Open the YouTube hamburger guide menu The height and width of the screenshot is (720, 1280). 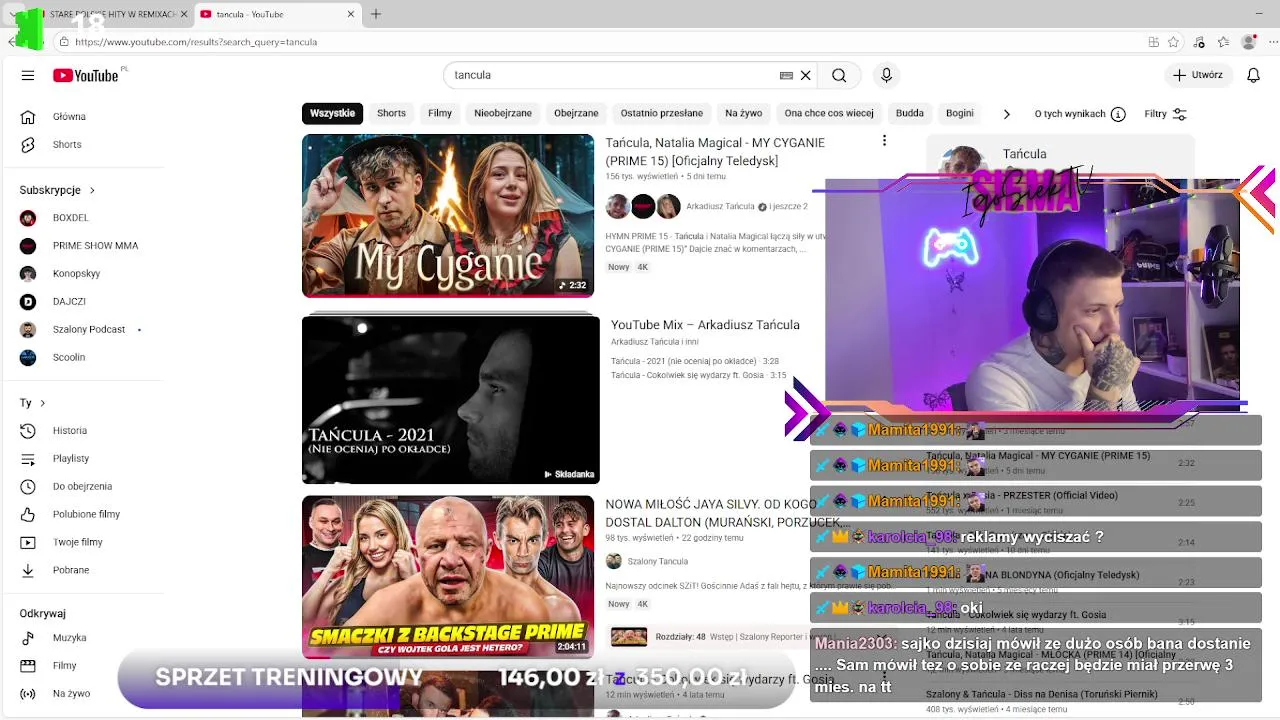point(28,75)
